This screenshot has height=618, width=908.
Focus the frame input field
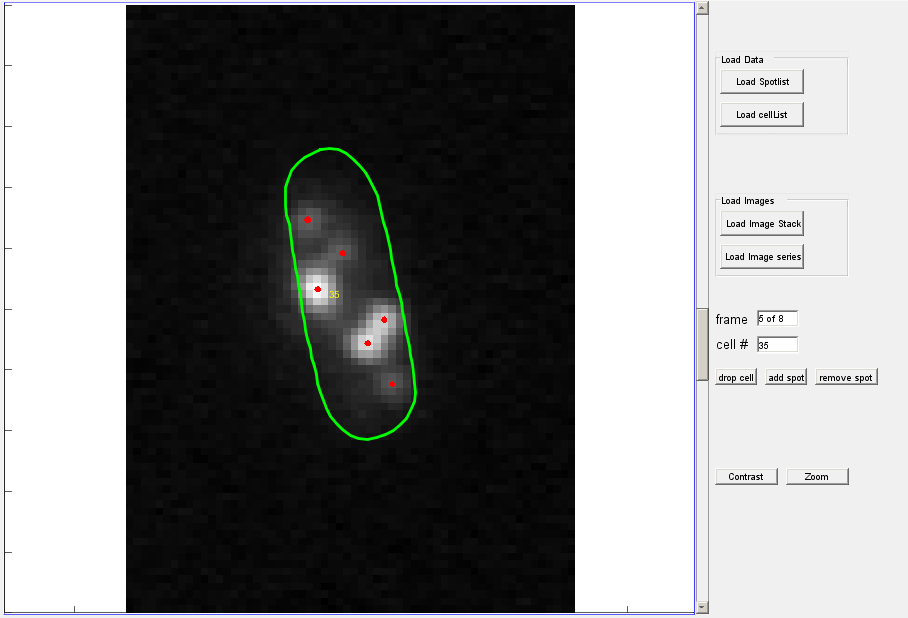(777, 319)
